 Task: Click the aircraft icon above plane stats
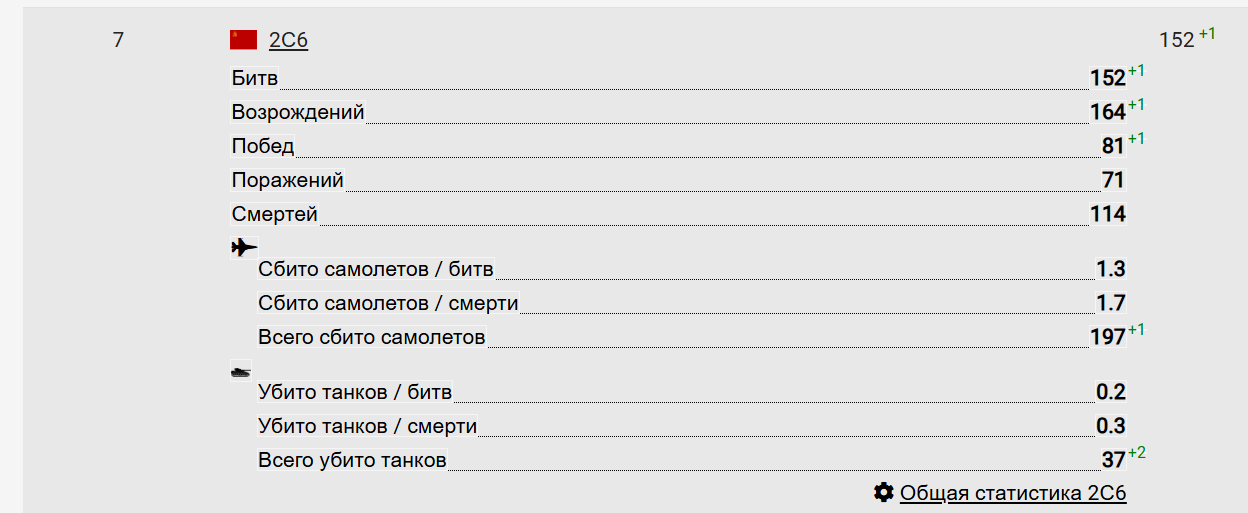[x=244, y=246]
